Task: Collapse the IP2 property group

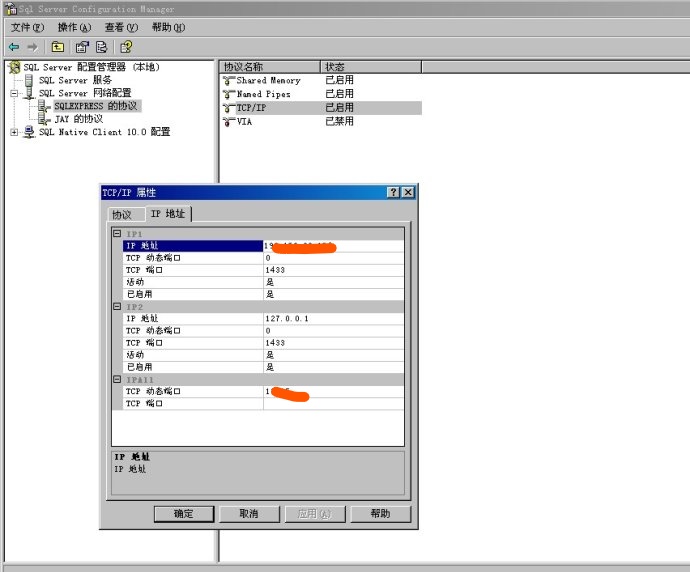Action: [x=117, y=307]
